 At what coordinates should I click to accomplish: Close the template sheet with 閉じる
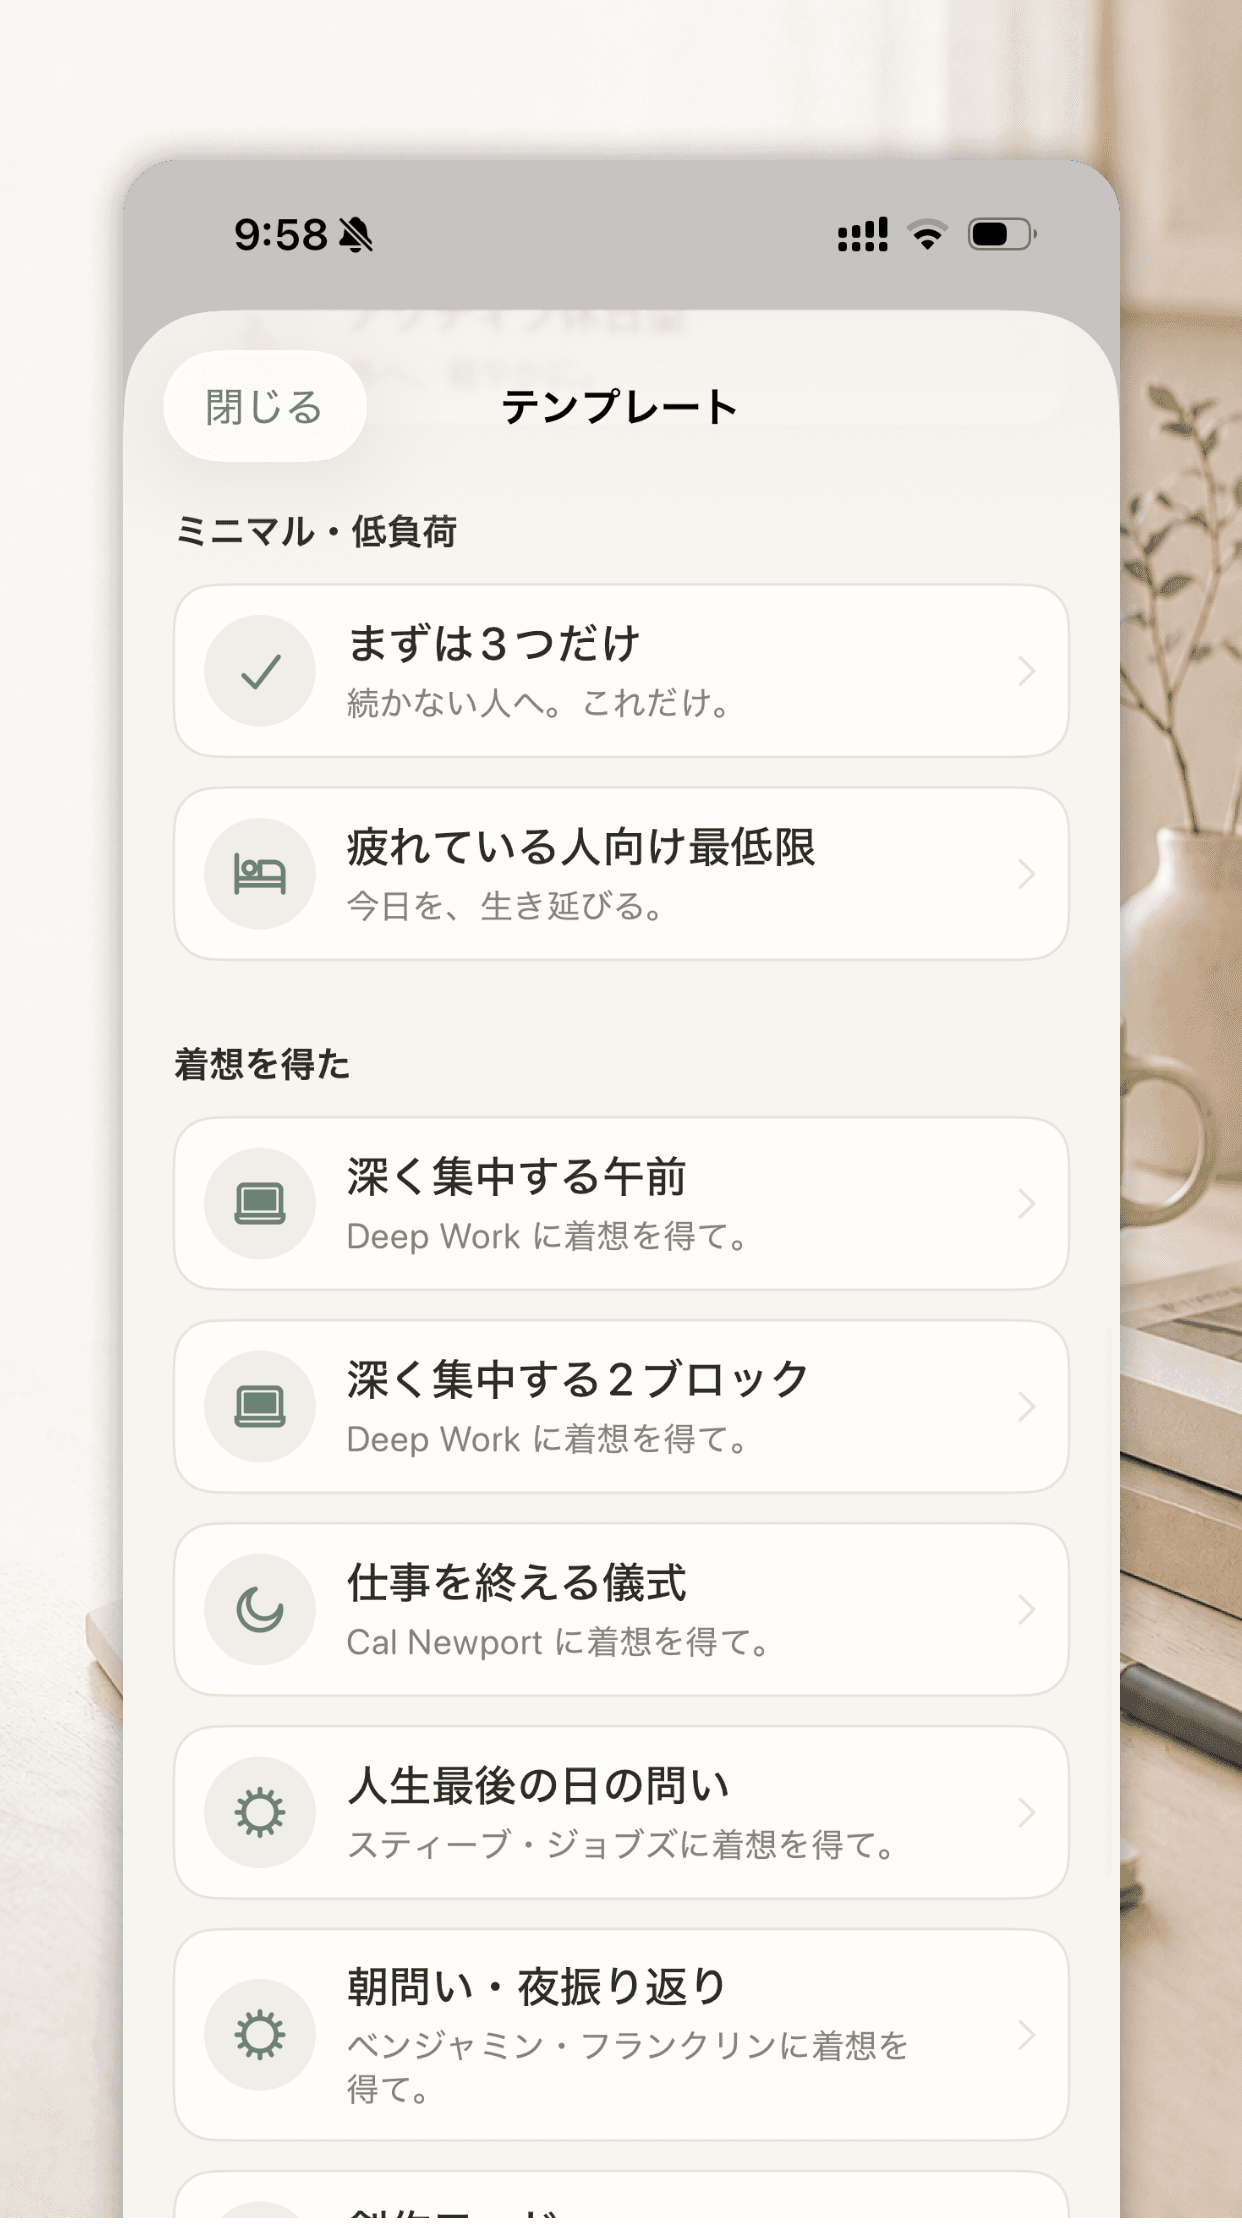coord(265,407)
